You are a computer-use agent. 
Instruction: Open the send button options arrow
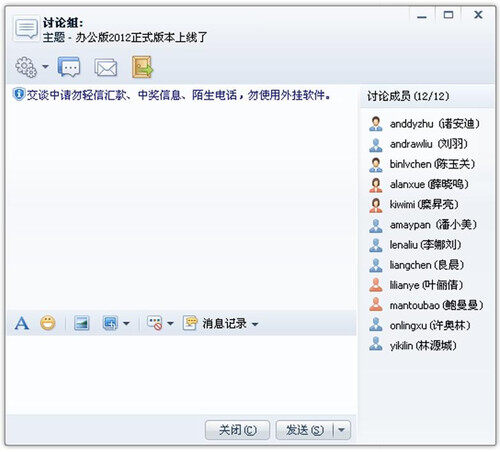tap(342, 430)
